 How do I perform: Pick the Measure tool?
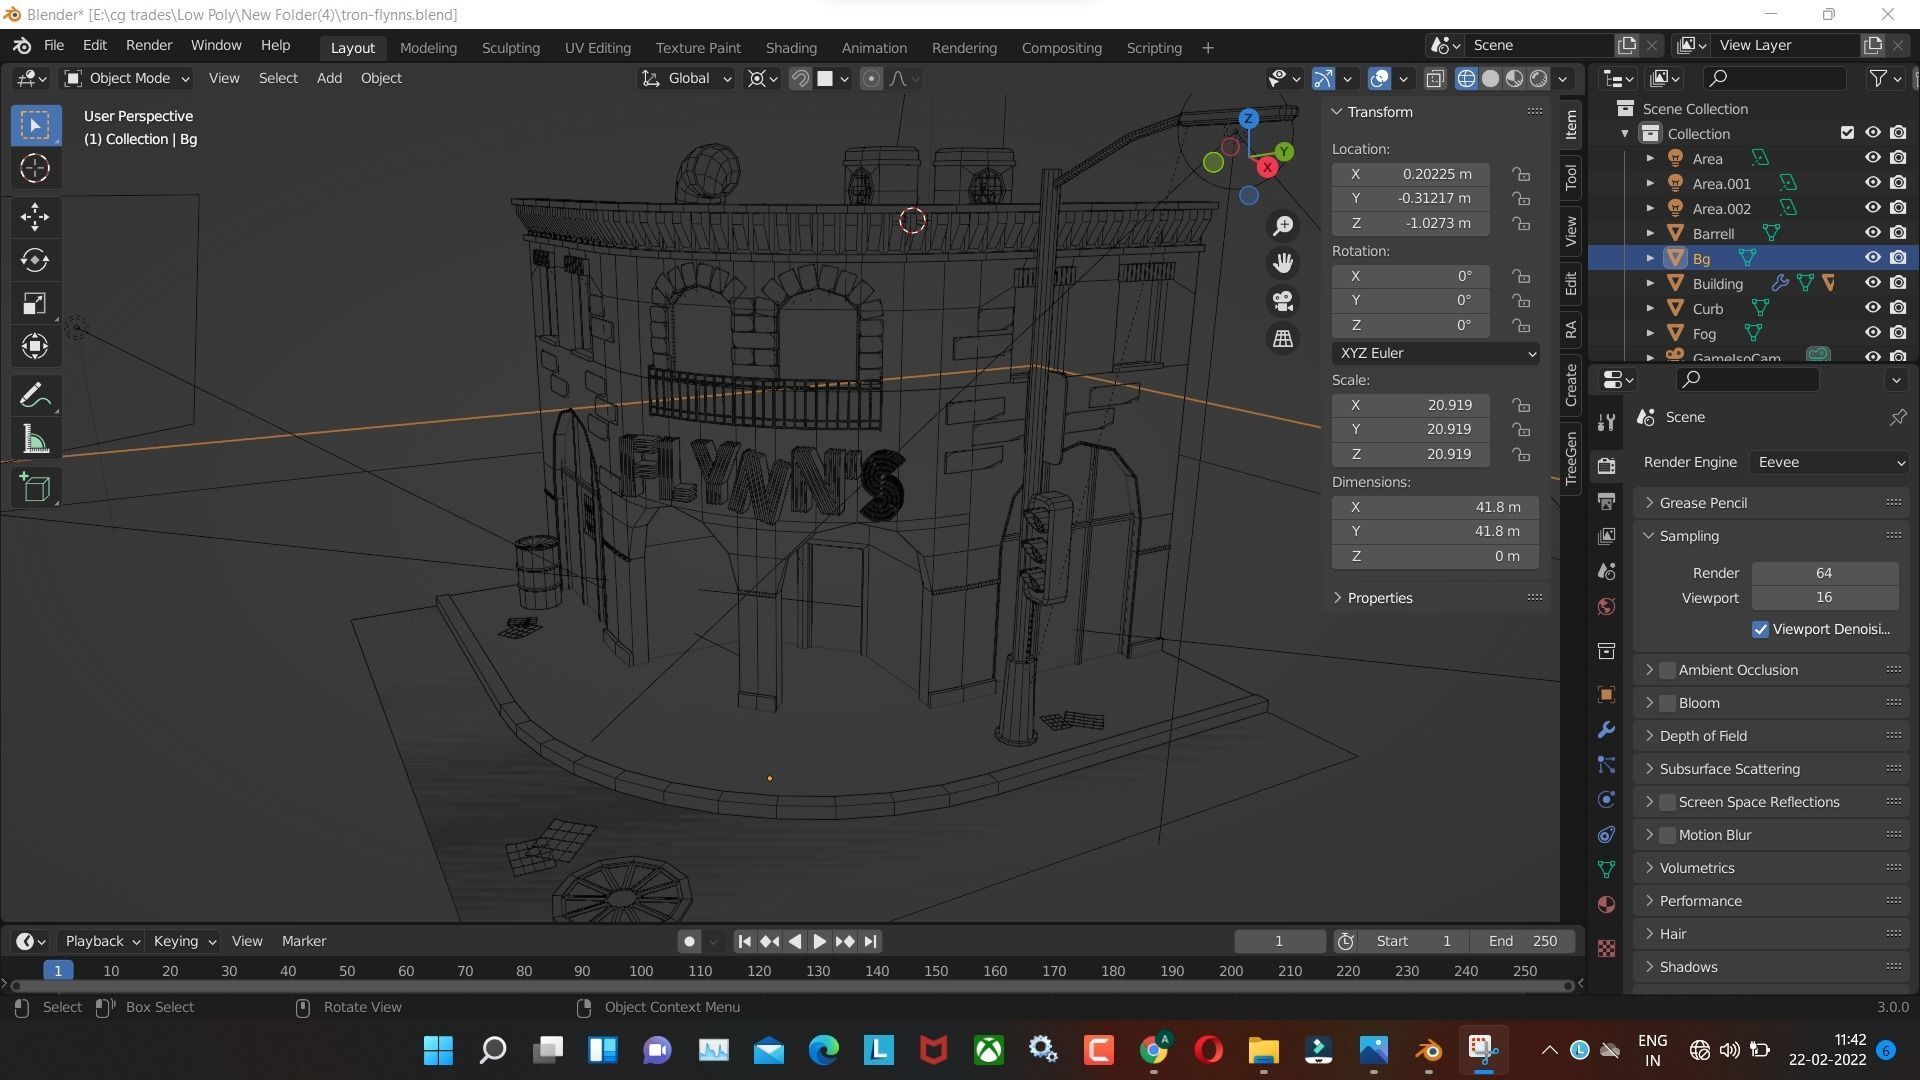coord(35,440)
